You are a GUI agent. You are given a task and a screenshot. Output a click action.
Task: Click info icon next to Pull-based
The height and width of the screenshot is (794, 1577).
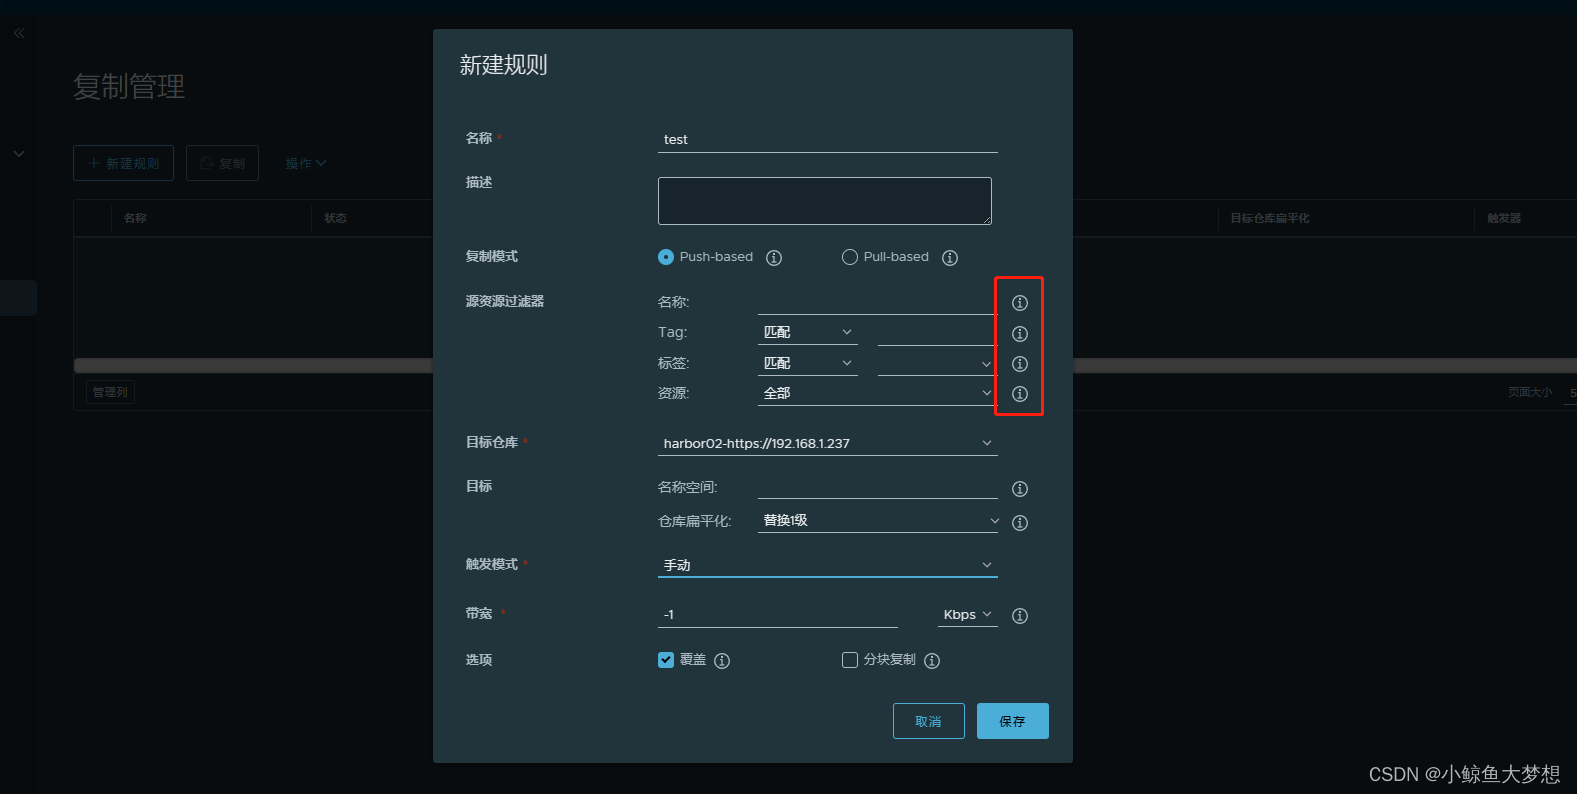click(950, 258)
